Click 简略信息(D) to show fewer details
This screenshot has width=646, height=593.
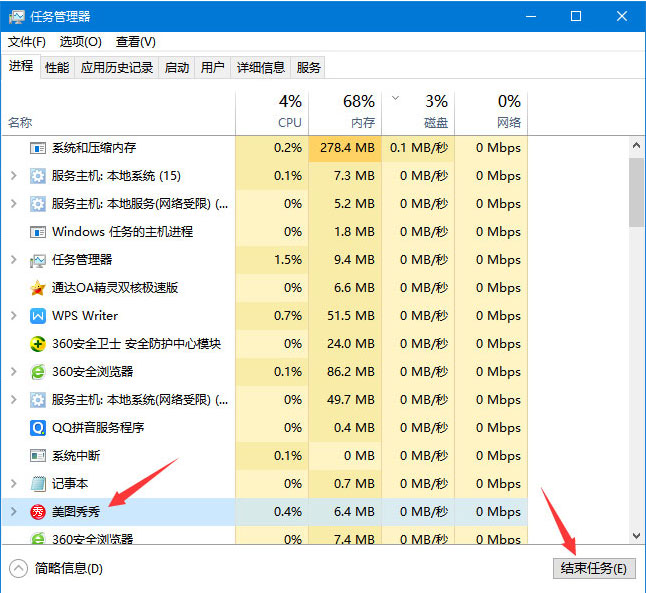68,569
